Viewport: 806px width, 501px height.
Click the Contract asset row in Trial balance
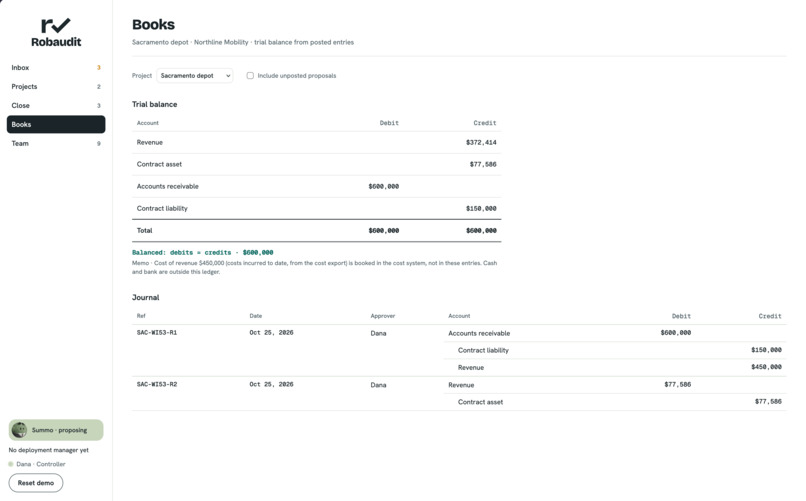point(317,164)
